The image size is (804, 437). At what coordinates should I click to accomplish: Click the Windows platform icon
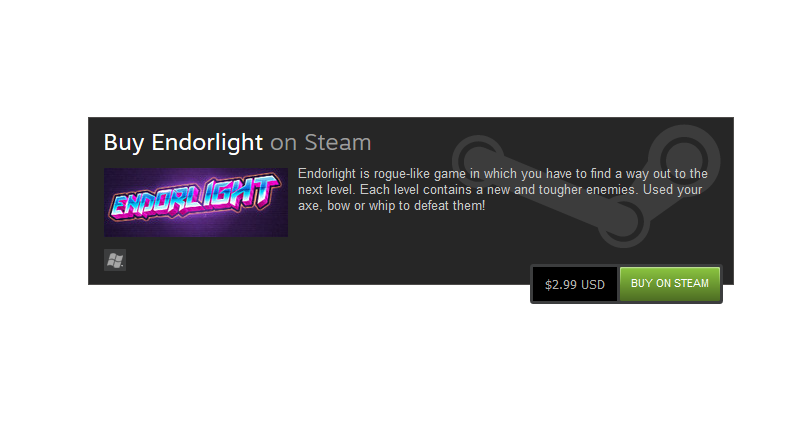(115, 260)
